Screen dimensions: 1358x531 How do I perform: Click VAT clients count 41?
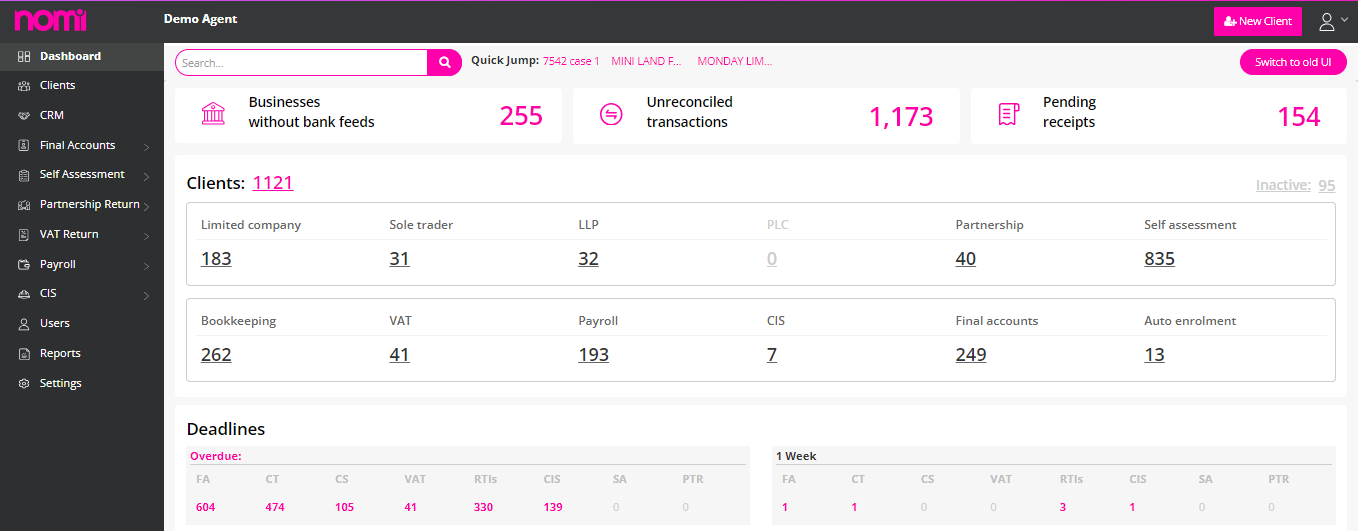[x=399, y=355]
